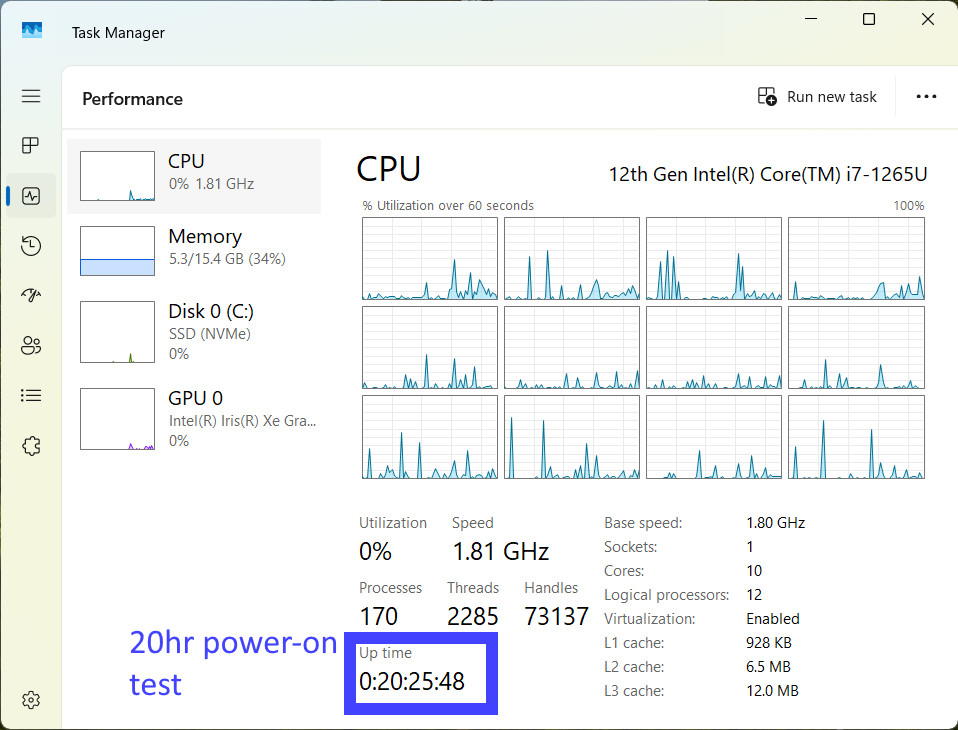Image resolution: width=958 pixels, height=730 pixels.
Task: Click the Task Manager app icon
Action: point(32,31)
